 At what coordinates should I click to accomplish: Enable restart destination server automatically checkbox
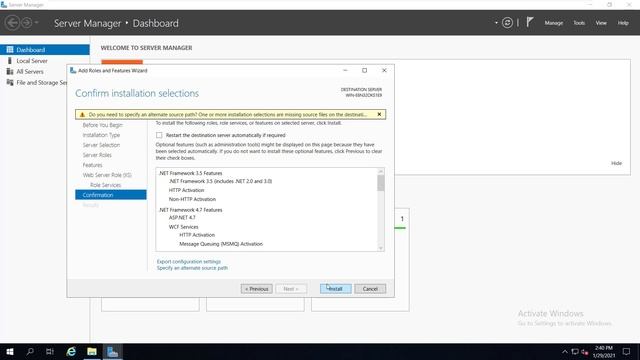[x=159, y=135]
